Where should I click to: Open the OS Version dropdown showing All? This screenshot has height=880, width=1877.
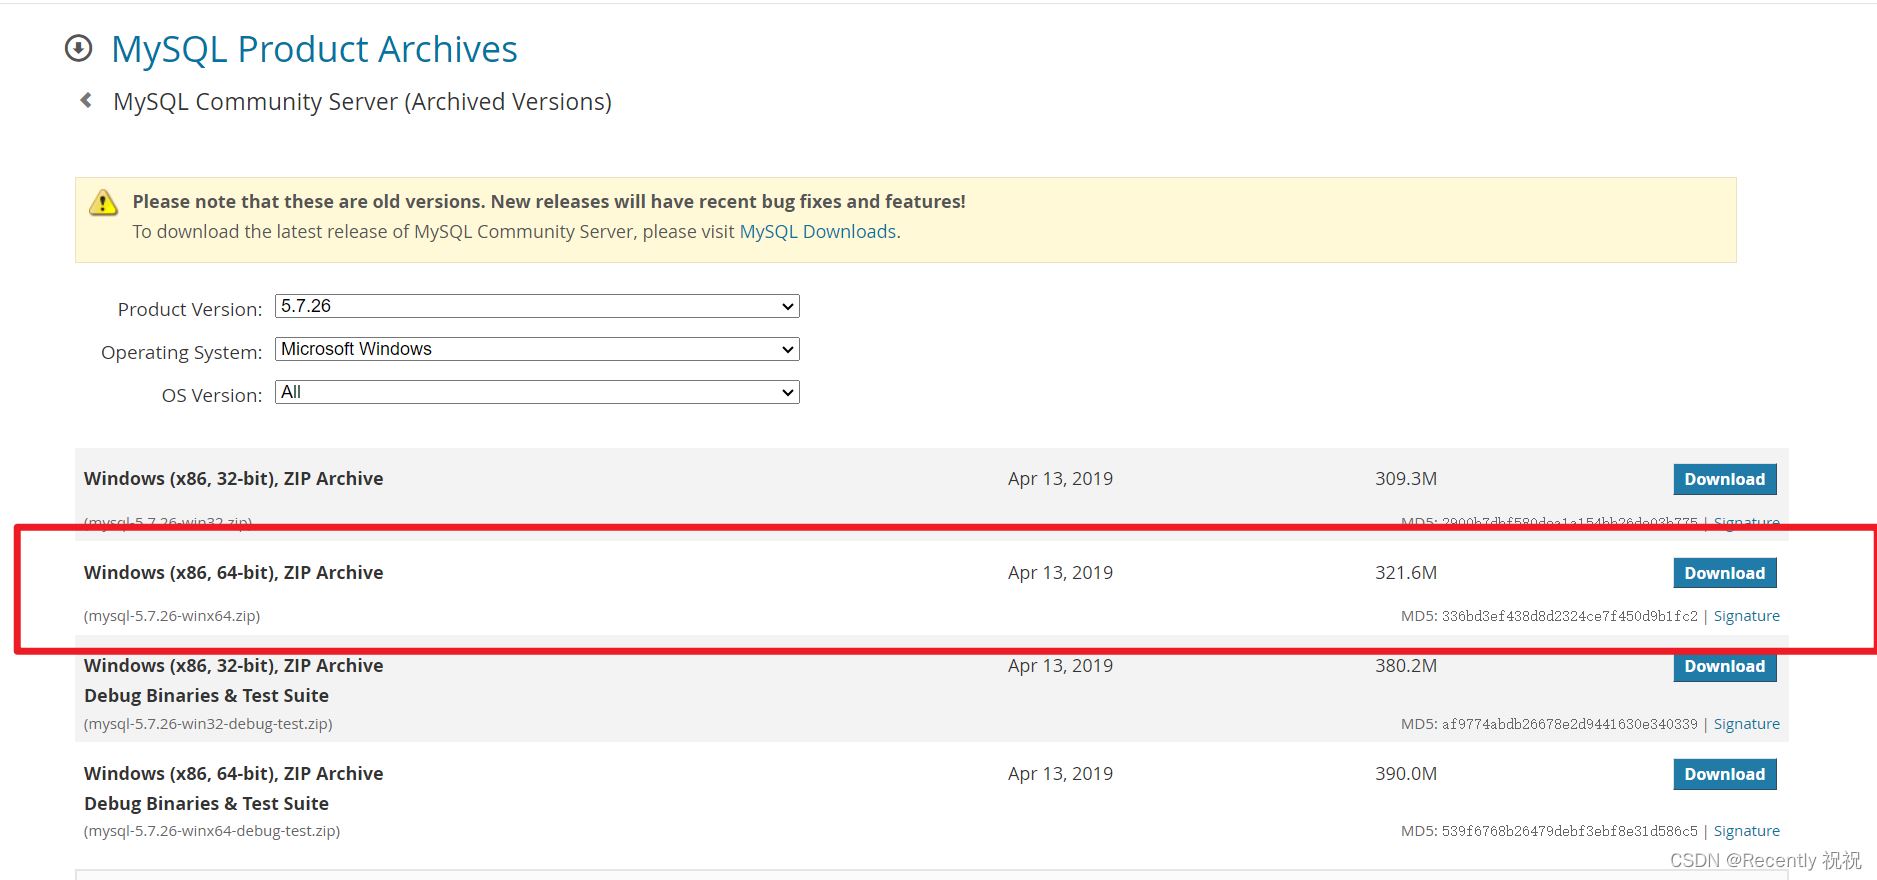(x=537, y=392)
